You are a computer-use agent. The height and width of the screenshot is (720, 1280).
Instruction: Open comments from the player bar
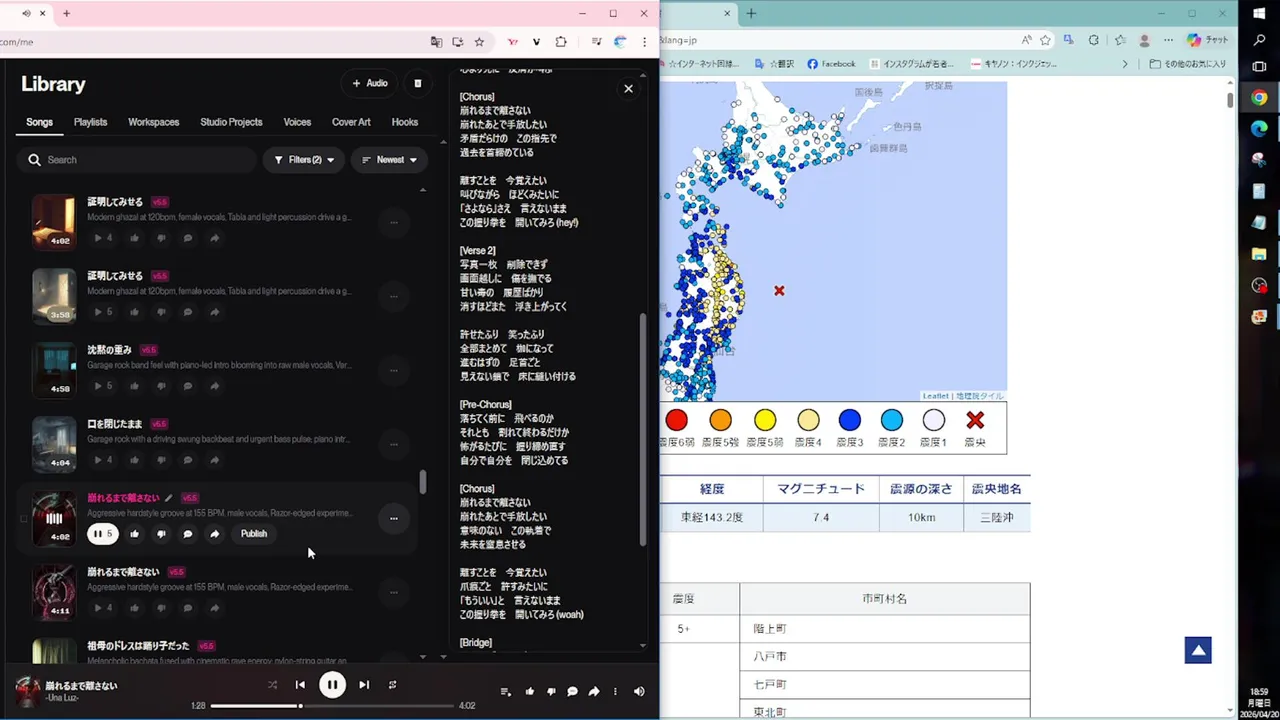coord(572,691)
